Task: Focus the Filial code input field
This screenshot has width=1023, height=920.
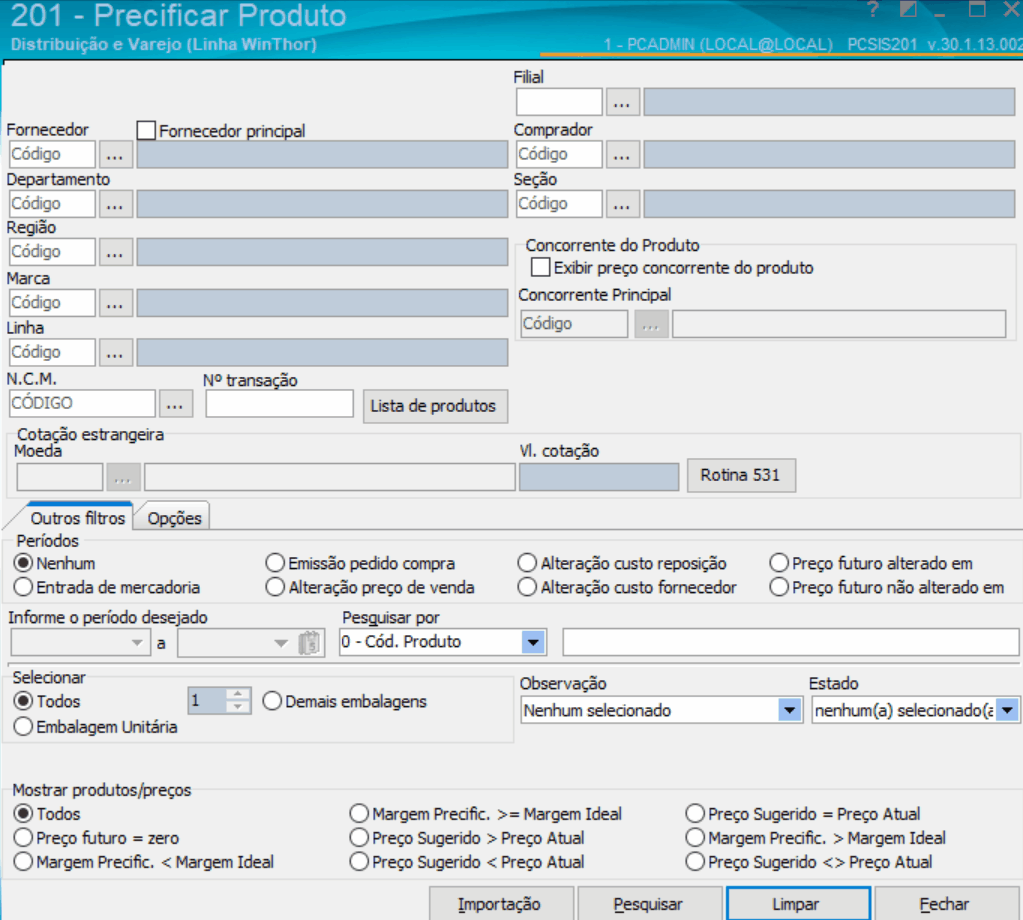Action: coord(559,103)
